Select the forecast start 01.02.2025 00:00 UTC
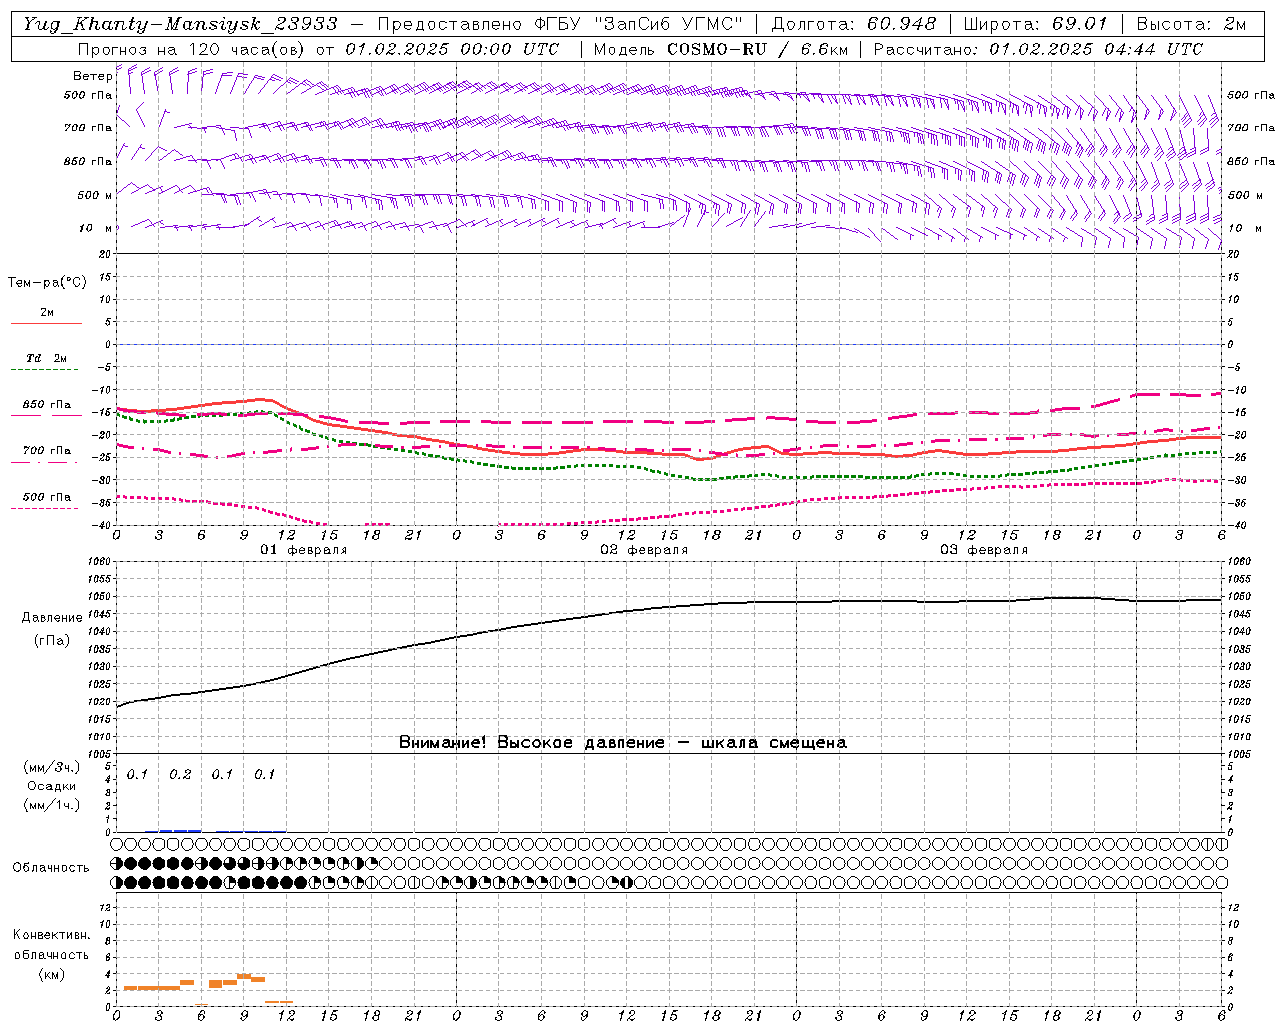Viewport: 1280px width, 1024px height. click(452, 49)
